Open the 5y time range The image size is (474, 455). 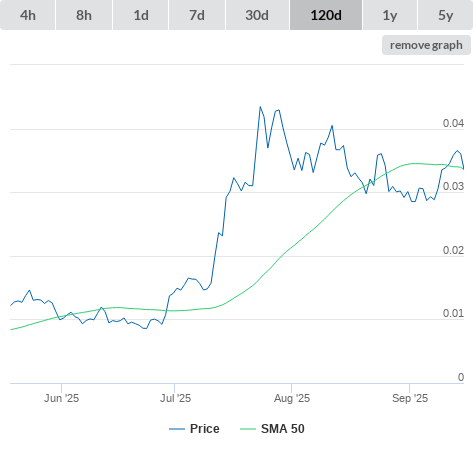(445, 15)
